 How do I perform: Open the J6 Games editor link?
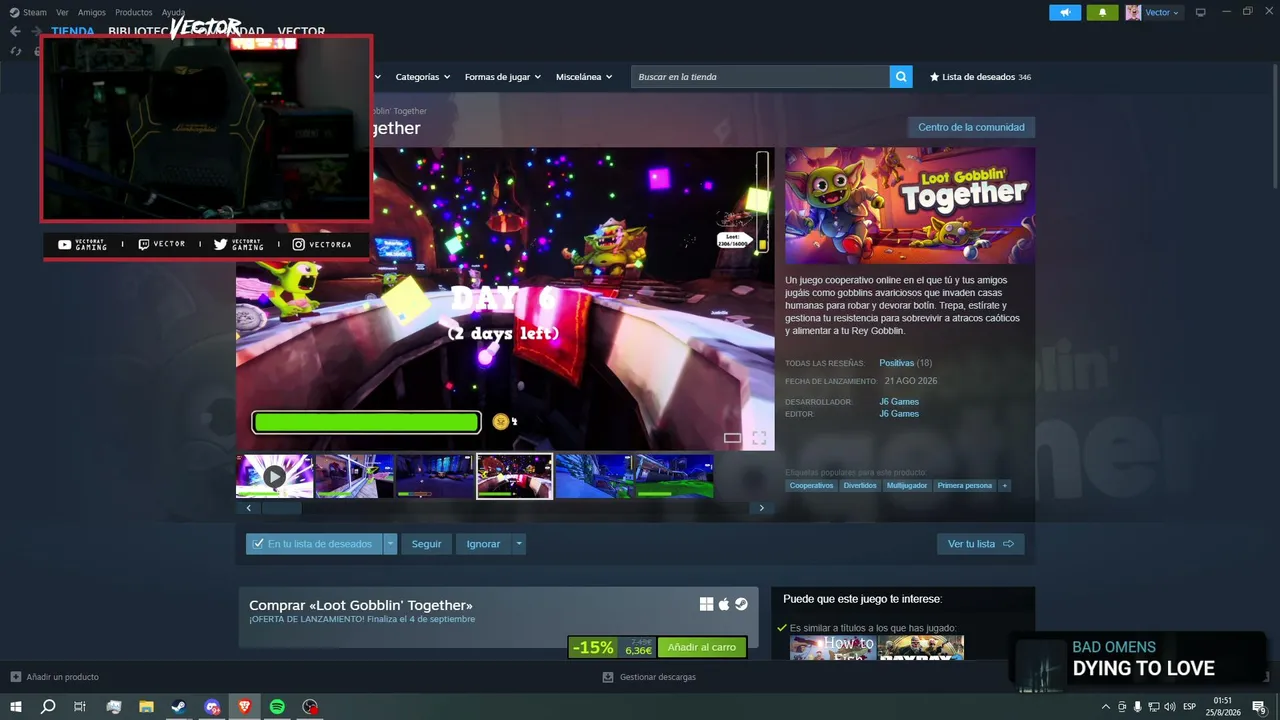pyautogui.click(x=899, y=414)
